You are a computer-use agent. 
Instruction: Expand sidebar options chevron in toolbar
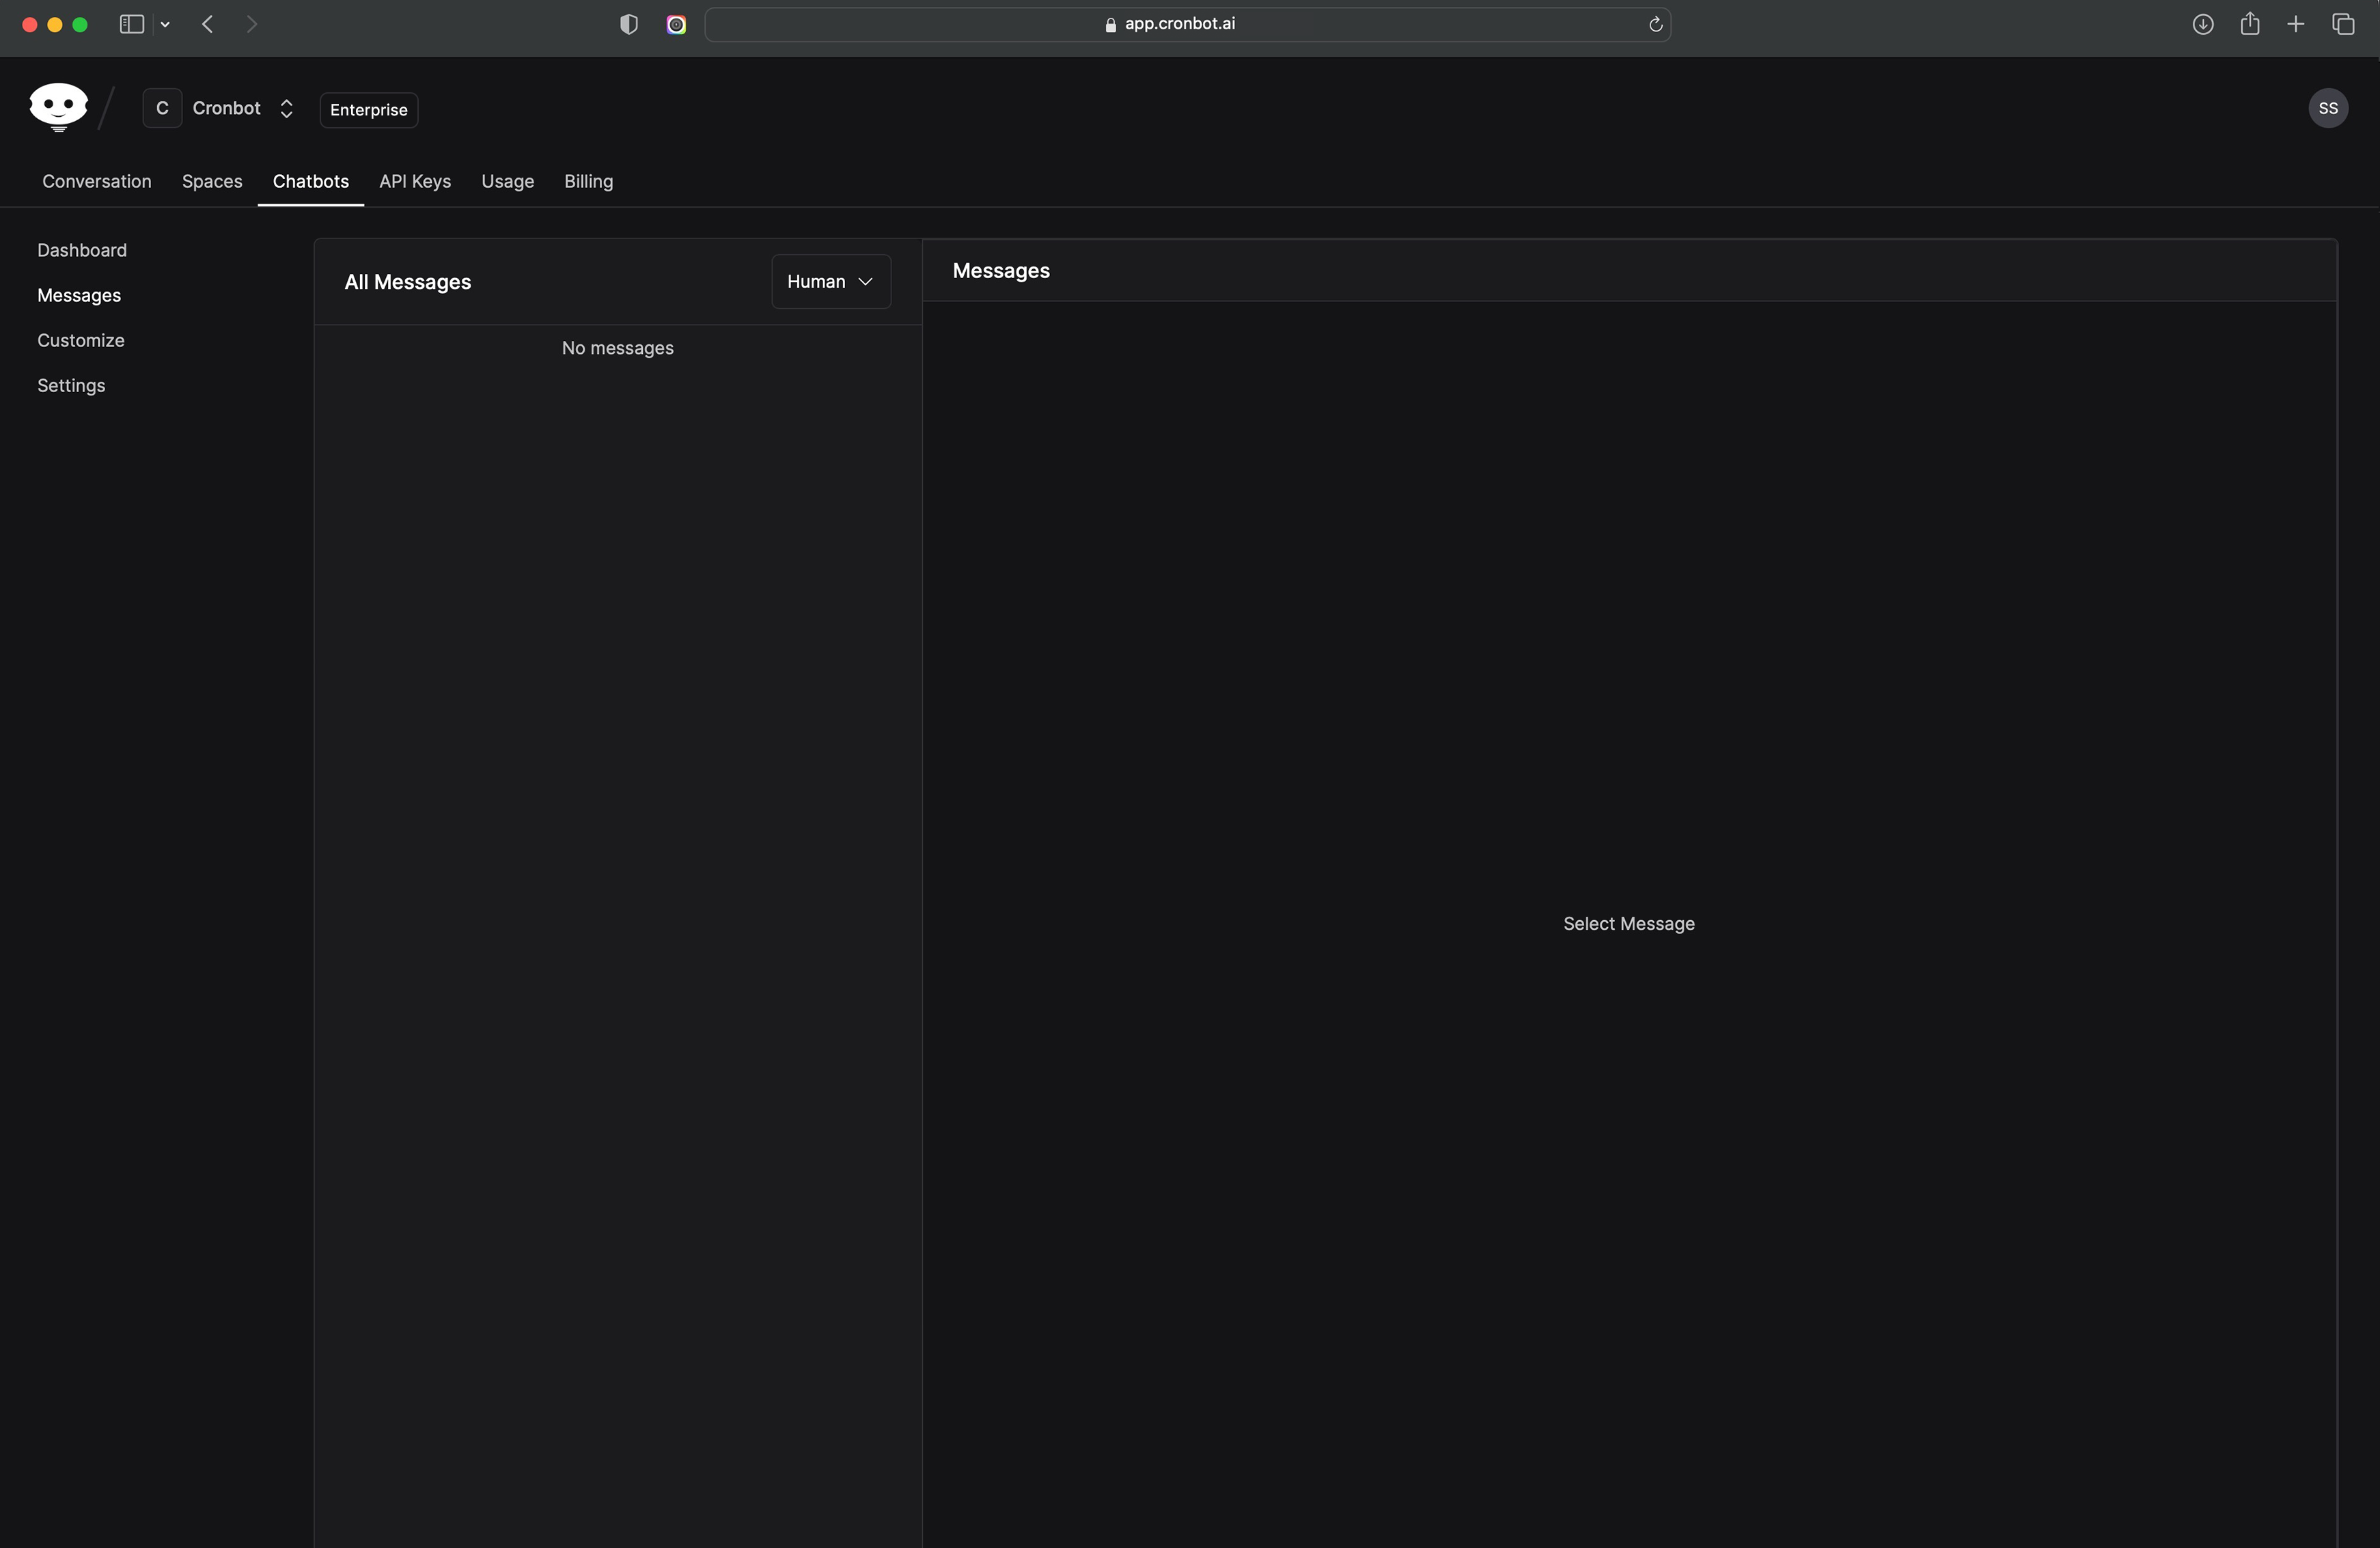[165, 24]
